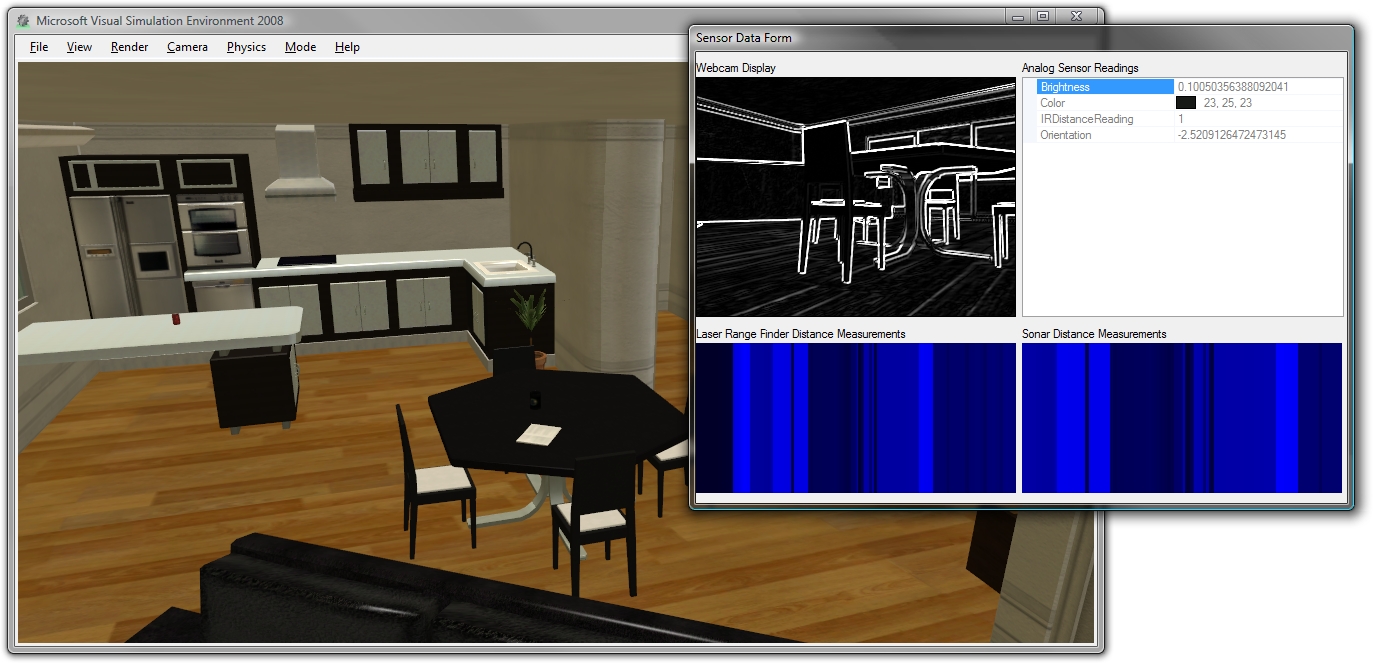The width and height of the screenshot is (1373, 663).
Task: Click the black Color swatch in sensor readings
Action: click(1185, 102)
